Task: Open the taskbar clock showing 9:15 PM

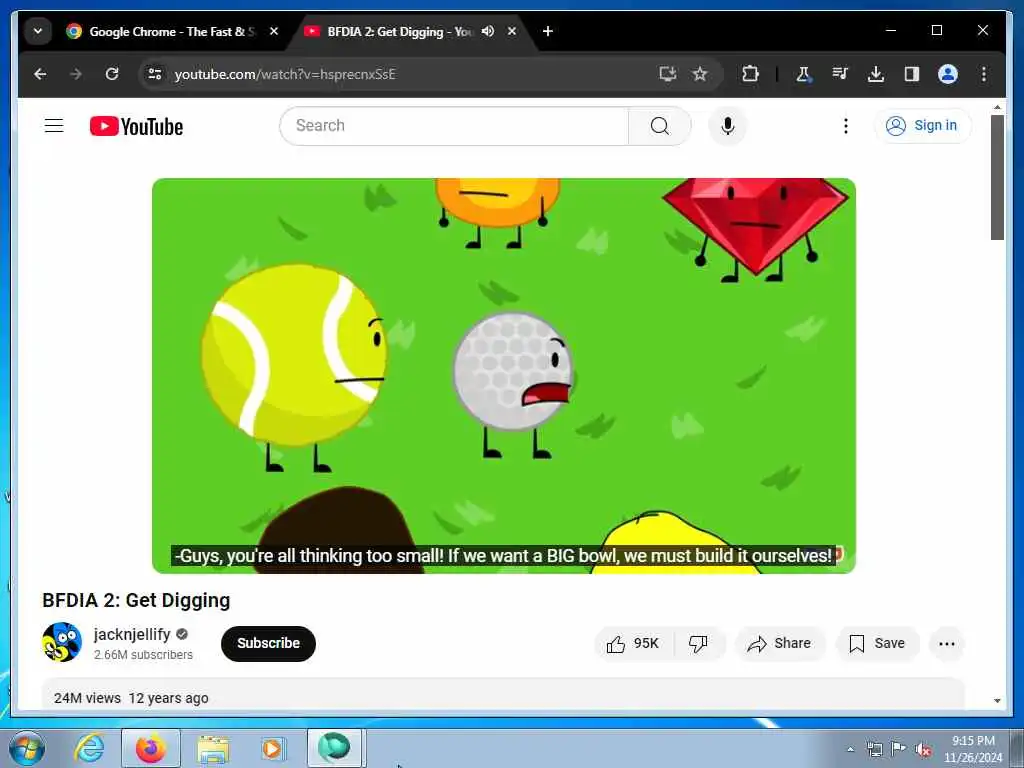Action: pos(973,749)
